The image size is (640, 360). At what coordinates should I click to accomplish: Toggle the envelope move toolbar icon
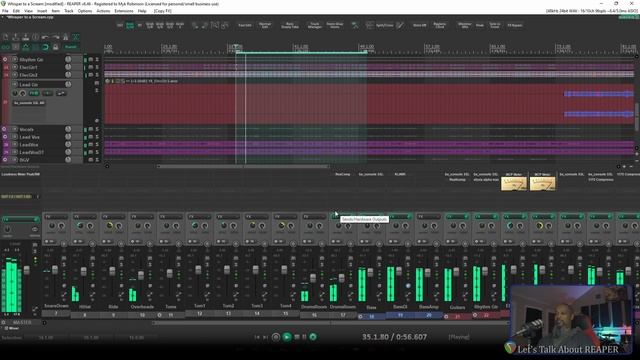pyautogui.click(x=26, y=47)
